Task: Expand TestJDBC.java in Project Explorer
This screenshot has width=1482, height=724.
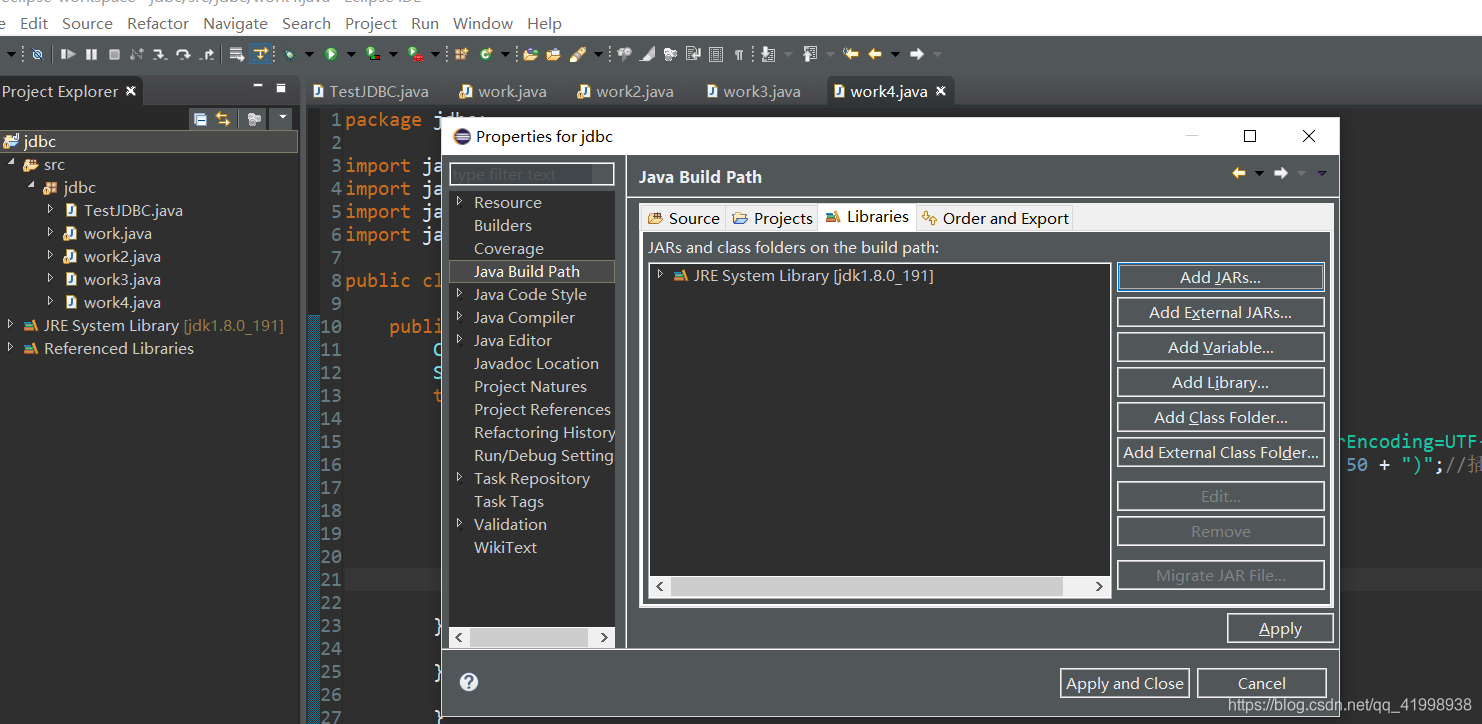Action: click(50, 210)
